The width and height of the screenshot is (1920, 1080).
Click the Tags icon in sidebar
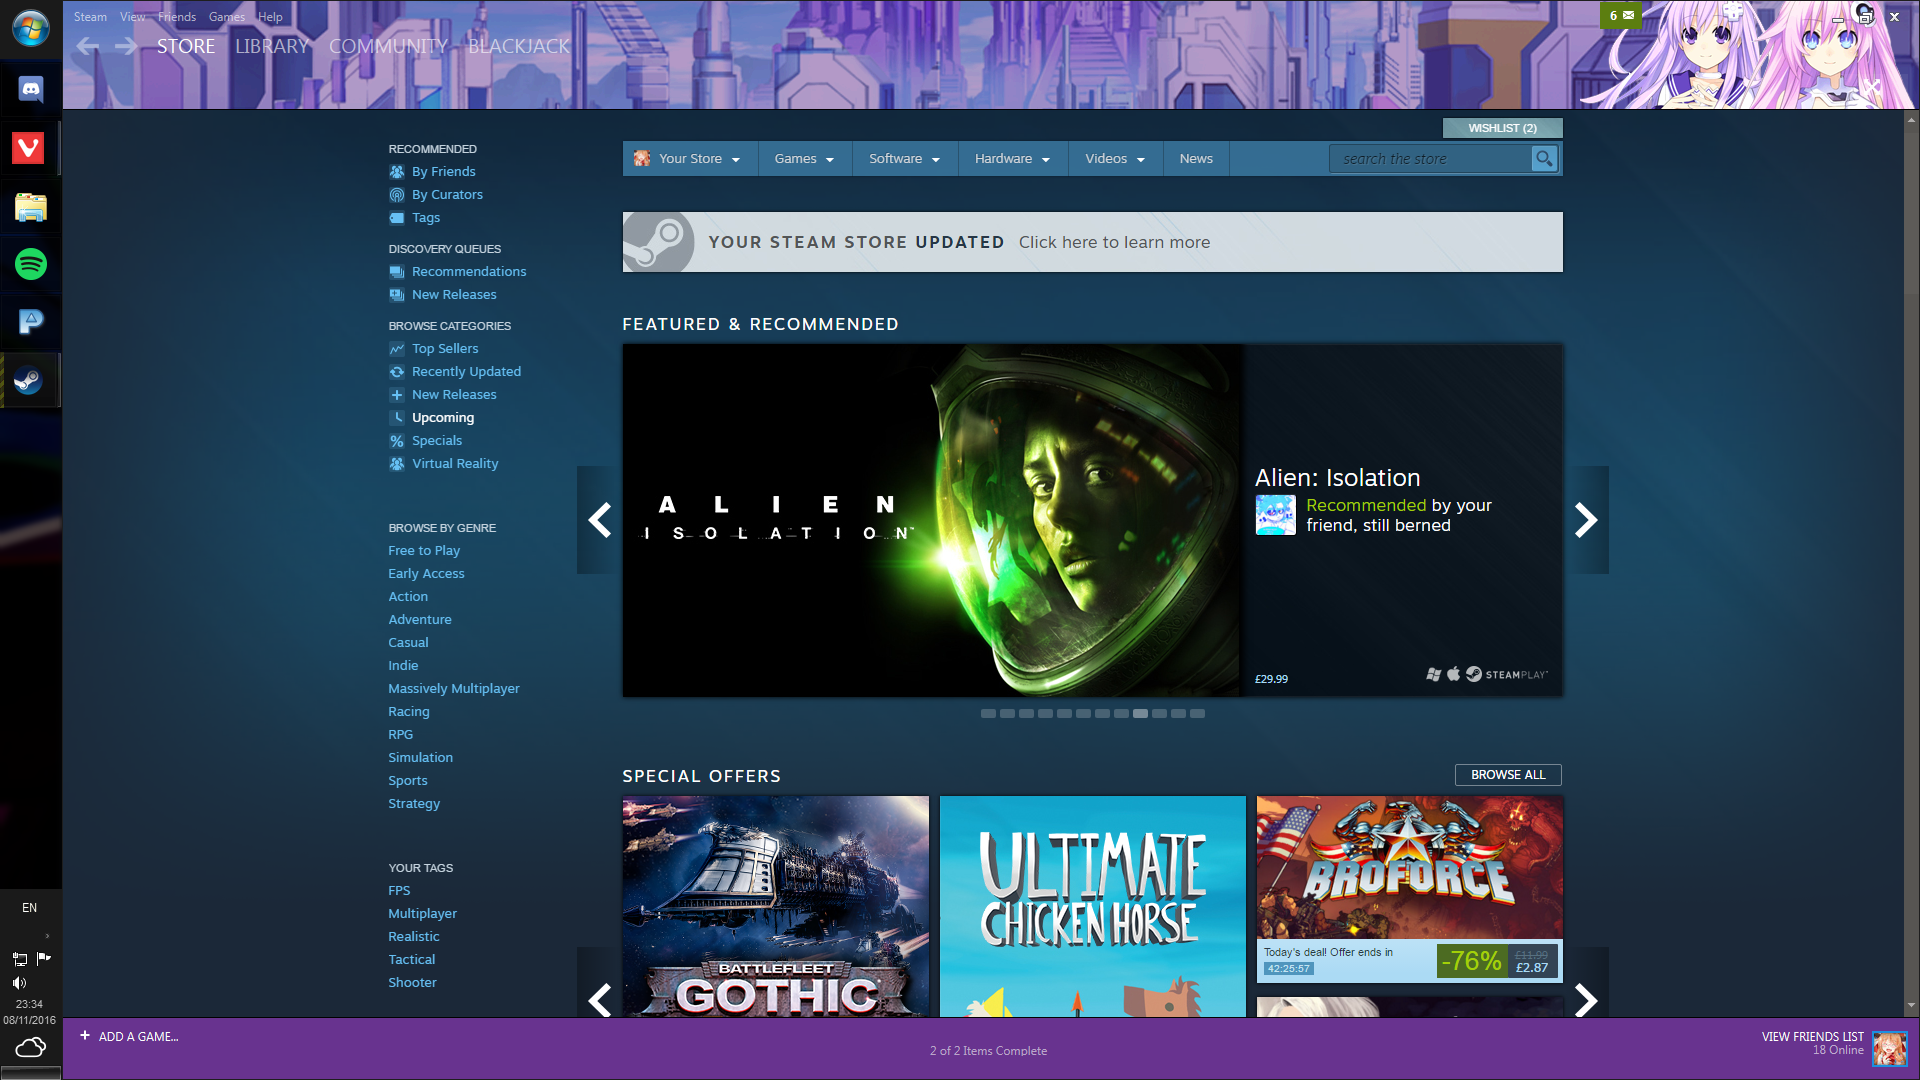[397, 218]
